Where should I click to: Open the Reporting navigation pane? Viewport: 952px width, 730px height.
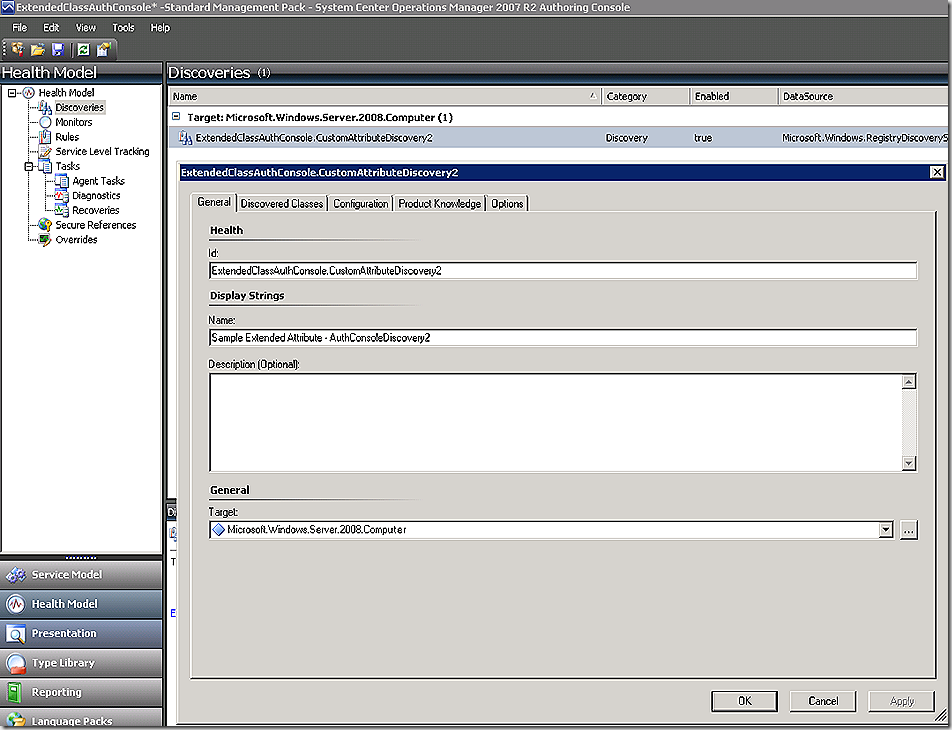tap(81, 692)
